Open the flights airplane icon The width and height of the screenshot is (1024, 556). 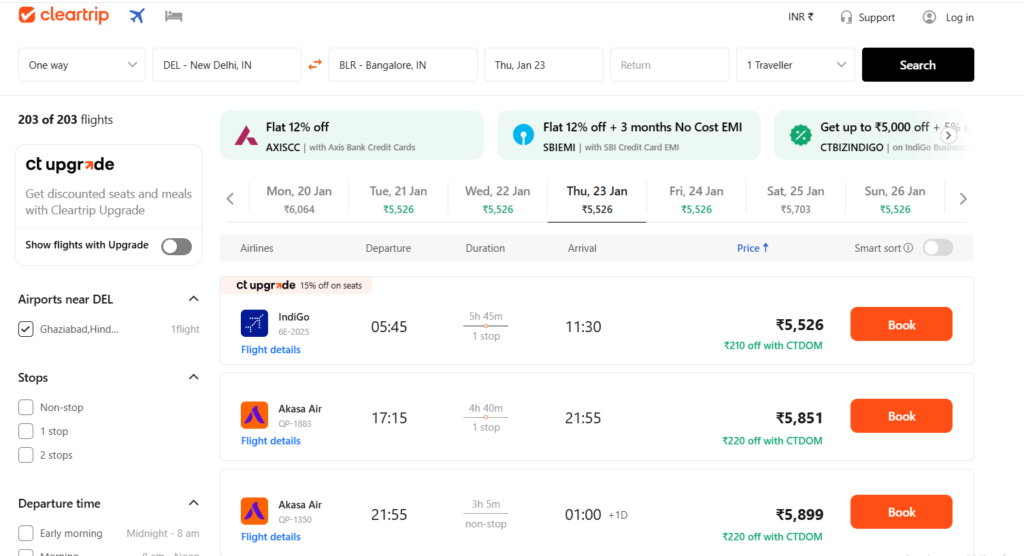pos(137,16)
